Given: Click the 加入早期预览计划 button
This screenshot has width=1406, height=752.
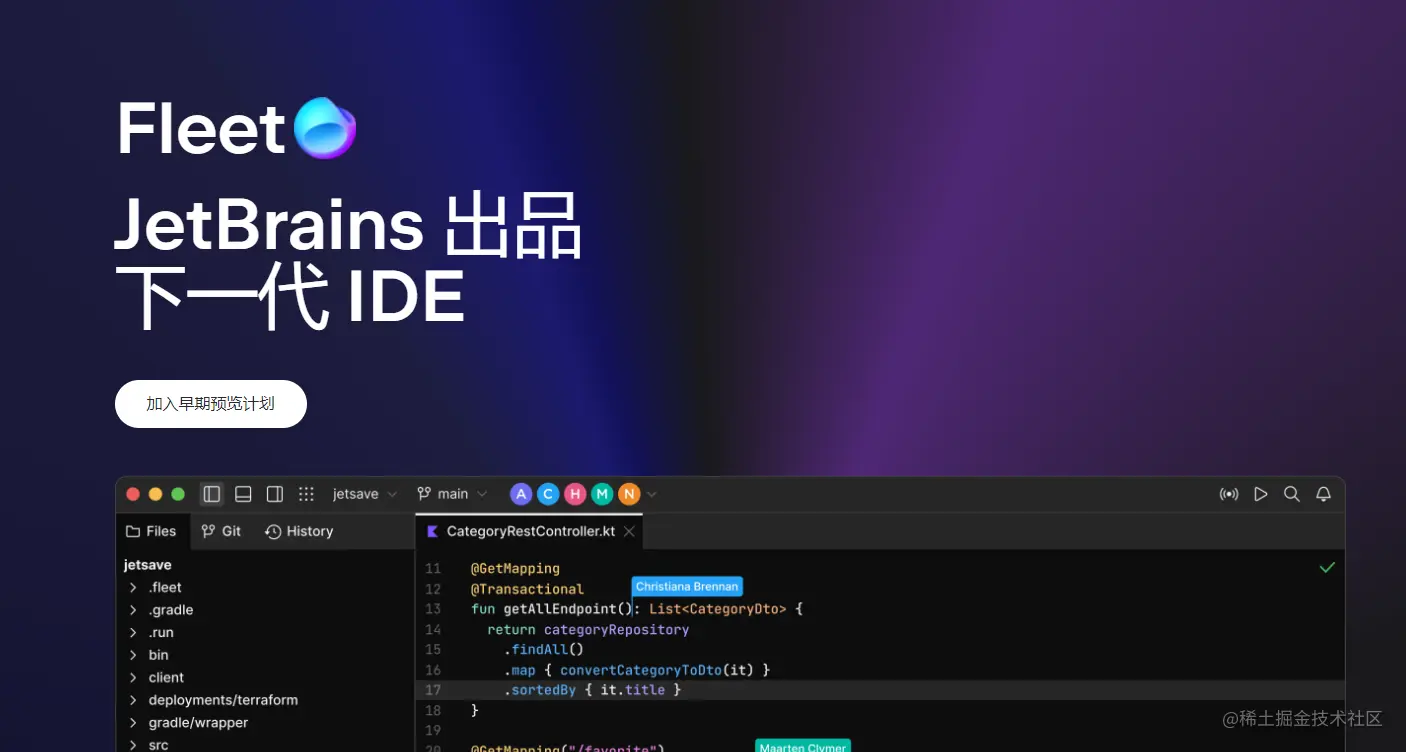Looking at the screenshot, I should (211, 404).
